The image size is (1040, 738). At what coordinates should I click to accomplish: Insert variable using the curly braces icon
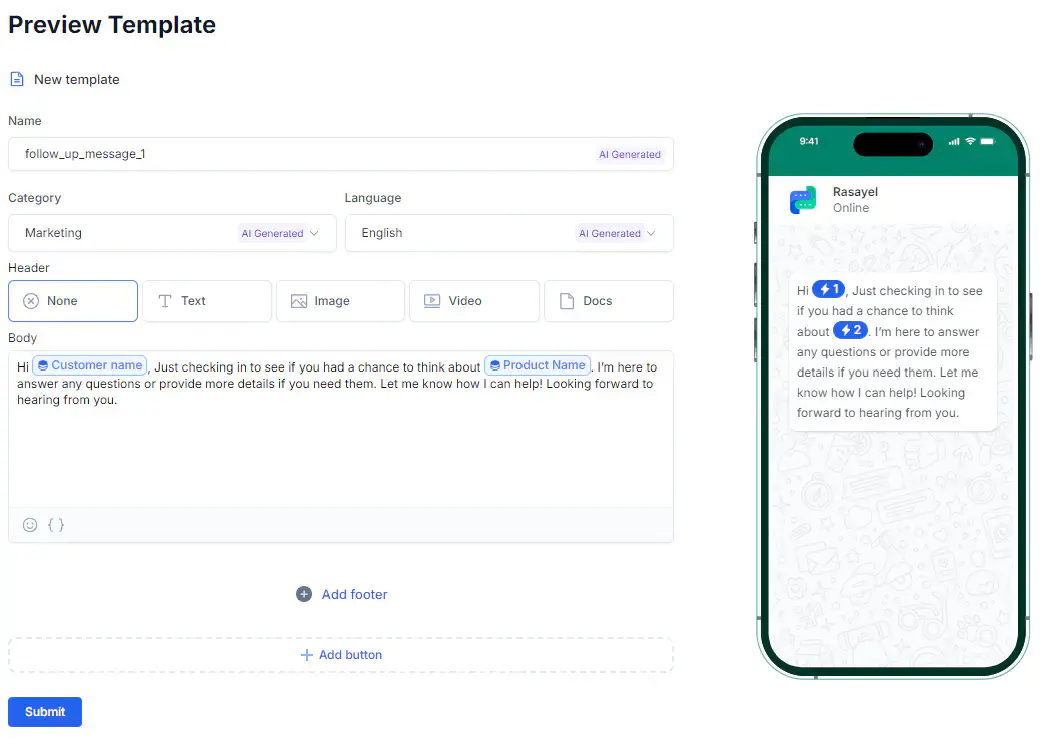56,524
